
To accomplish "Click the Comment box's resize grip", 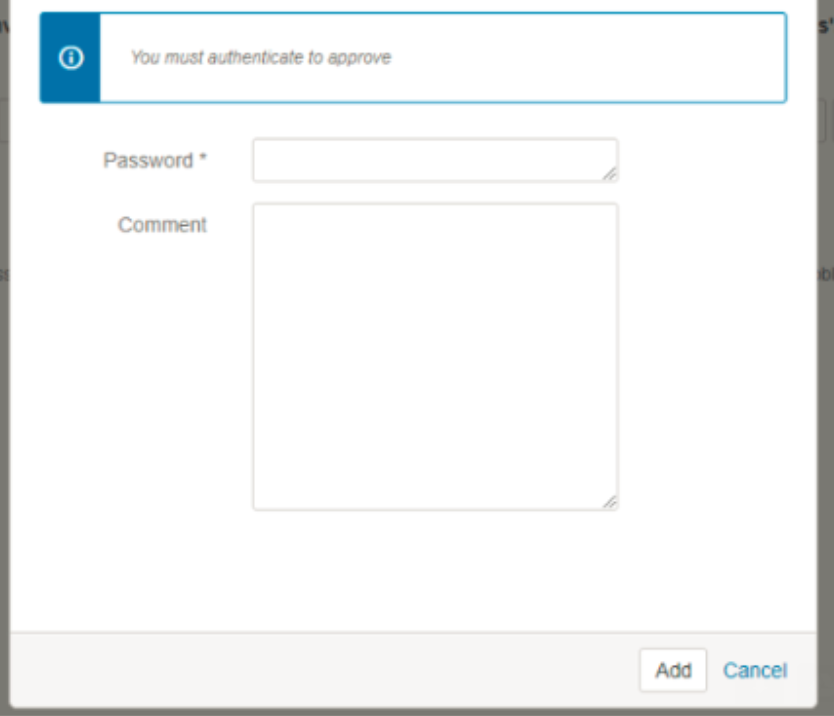I will (610, 502).
